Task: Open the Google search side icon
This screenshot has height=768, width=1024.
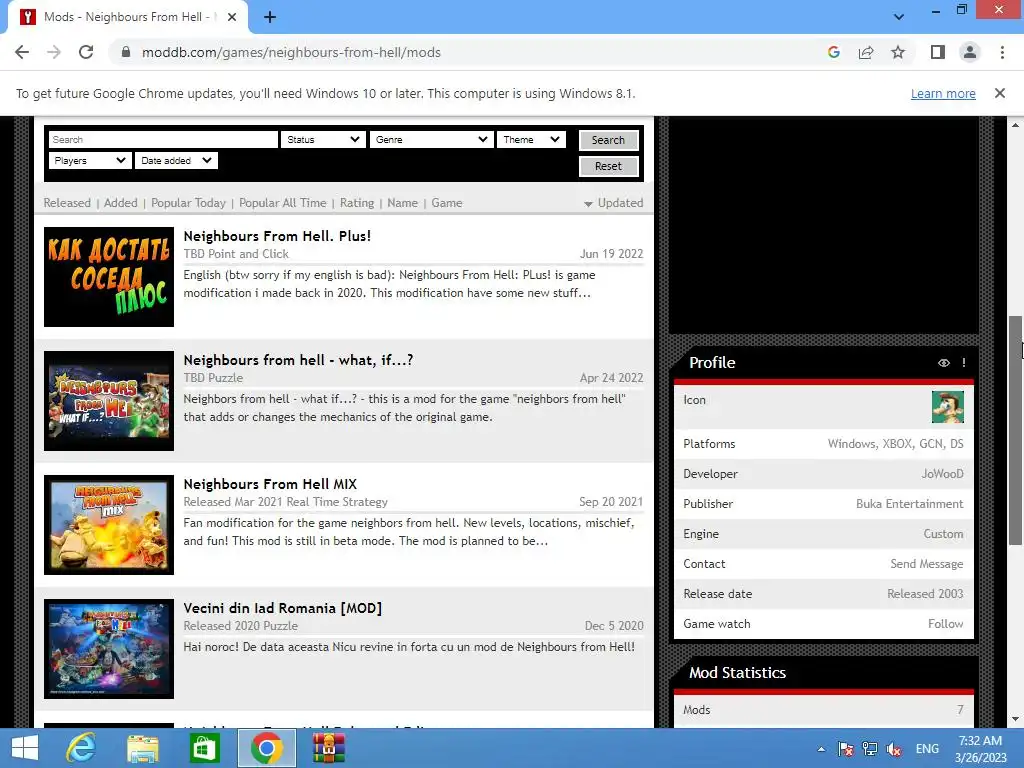Action: 833,52
